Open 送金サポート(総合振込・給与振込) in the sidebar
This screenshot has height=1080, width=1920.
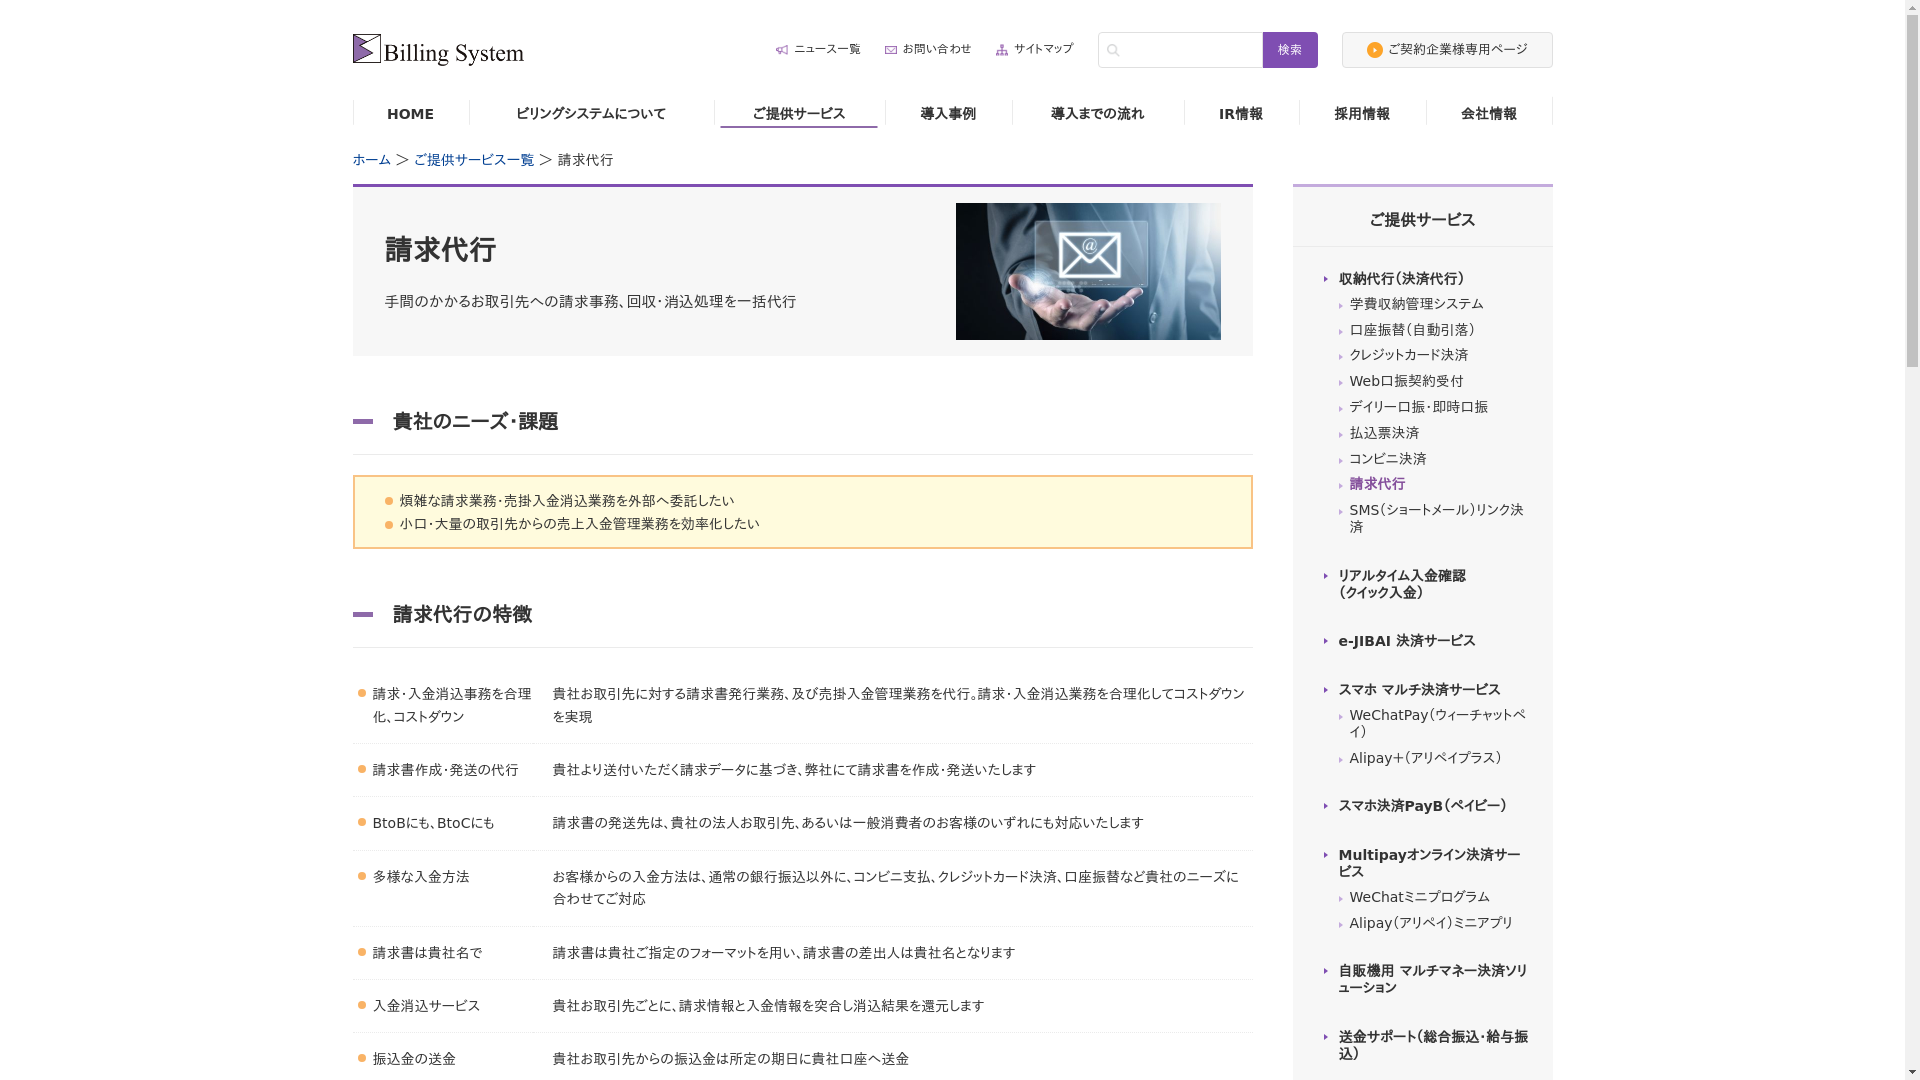[x=1432, y=1045]
